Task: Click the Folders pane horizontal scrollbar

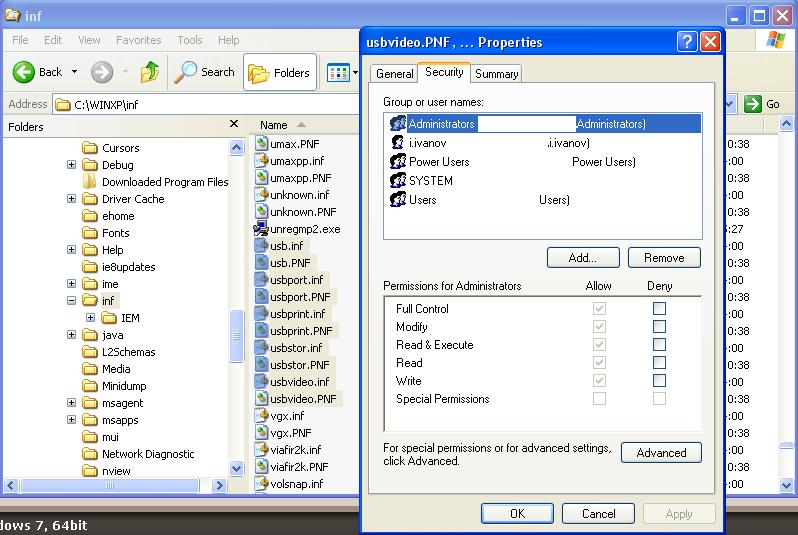Action: coord(120,486)
